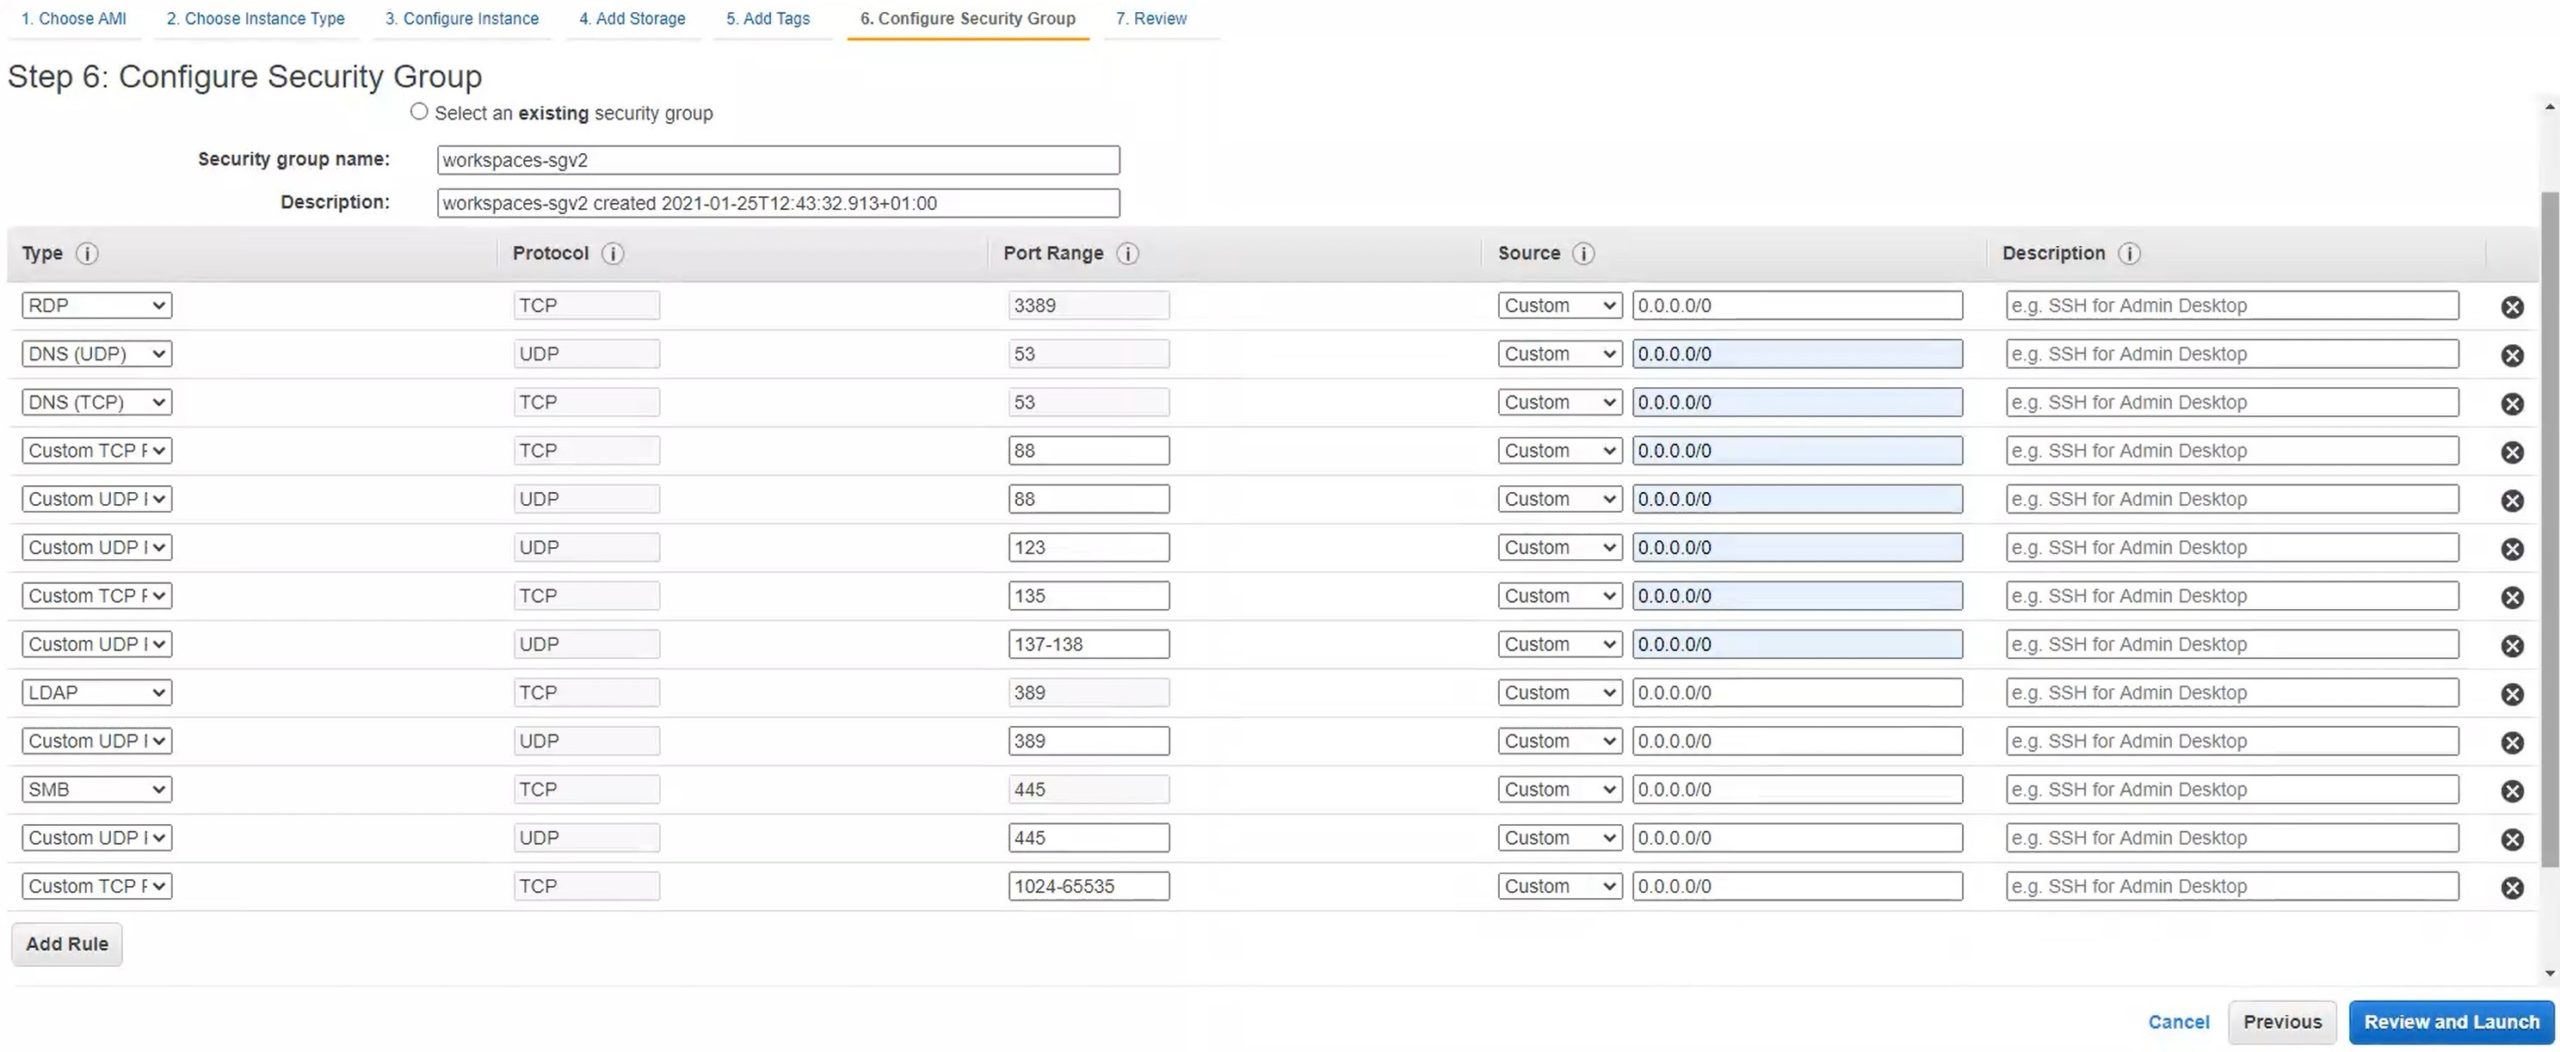
Task: Remove the 1024-65535 port range rule
Action: [2511, 888]
